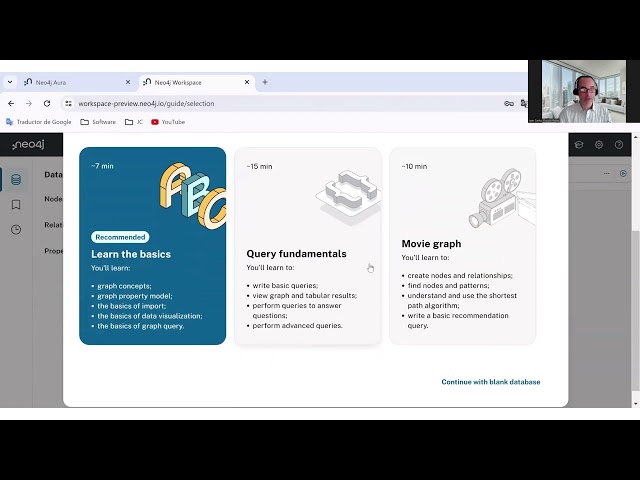Image resolution: width=640 pixels, height=480 pixels.
Task: Click the ABC illustration thumbnail
Action: coord(192,196)
